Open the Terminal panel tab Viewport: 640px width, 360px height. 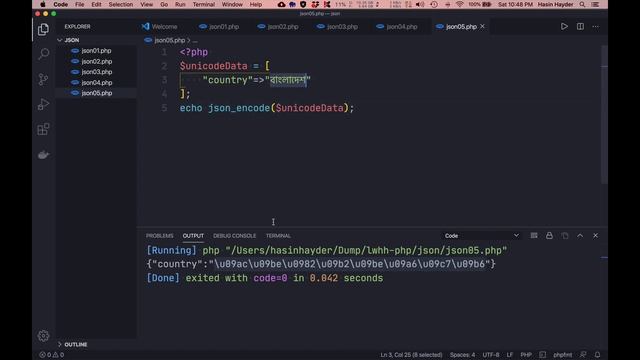(x=278, y=236)
